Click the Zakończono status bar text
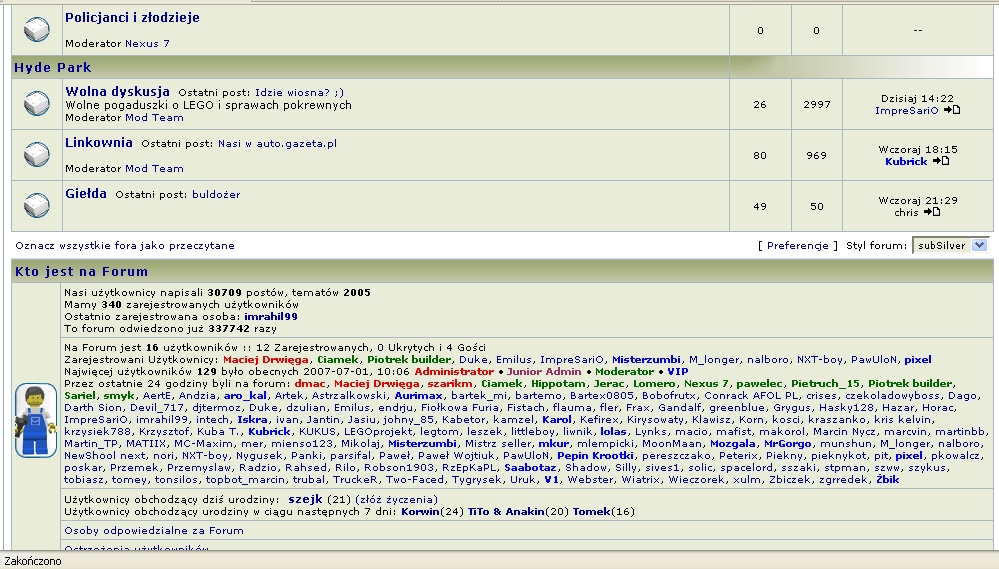 [x=32, y=561]
